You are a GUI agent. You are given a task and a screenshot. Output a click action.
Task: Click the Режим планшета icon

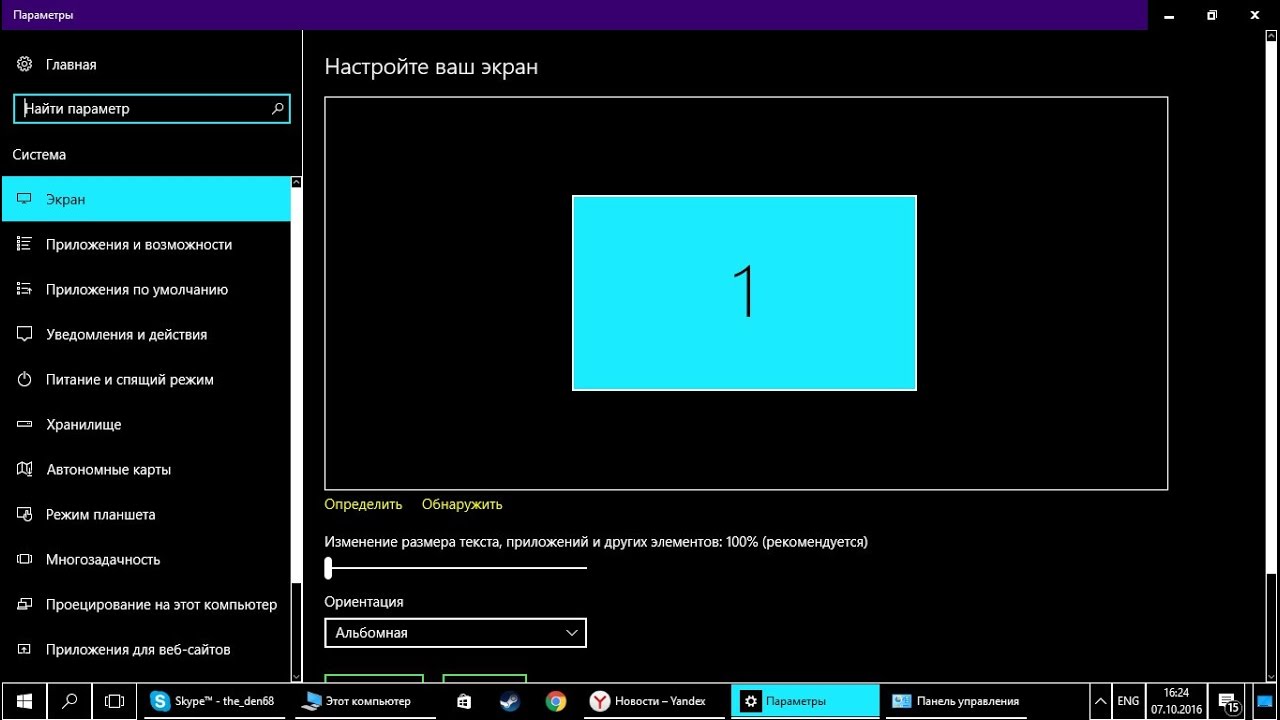click(25, 514)
